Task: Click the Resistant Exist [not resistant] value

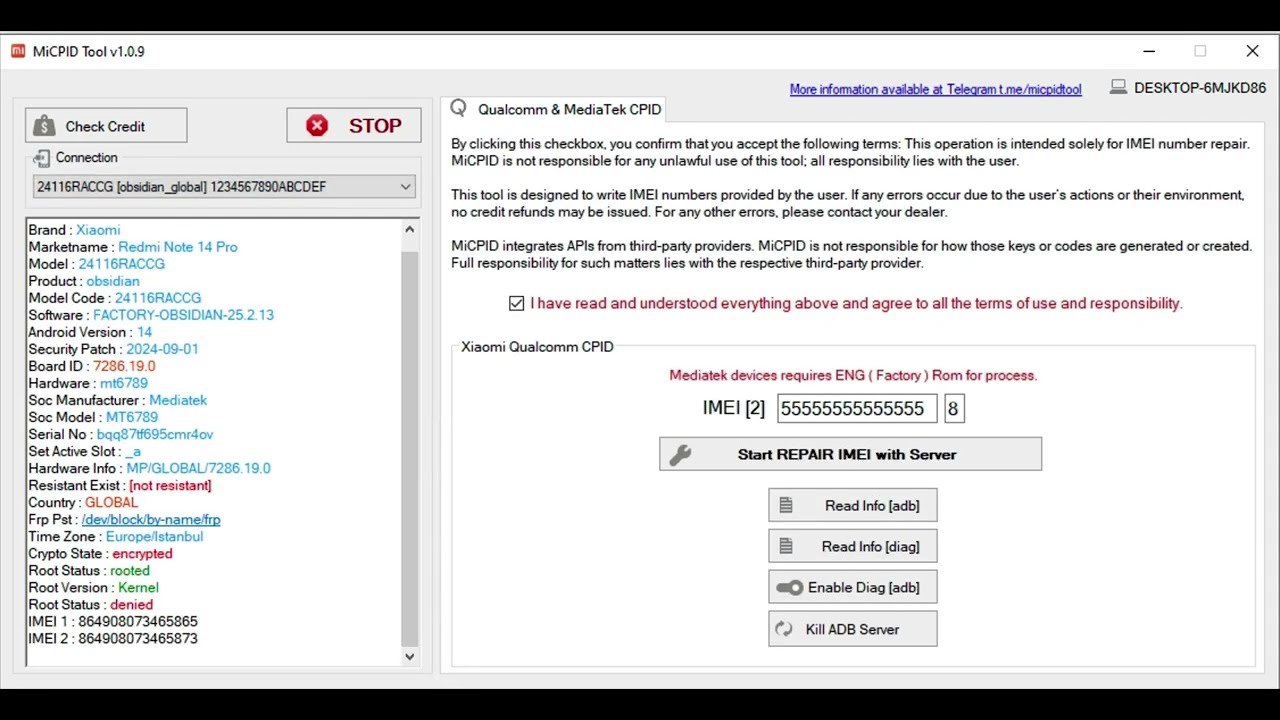Action: click(170, 486)
